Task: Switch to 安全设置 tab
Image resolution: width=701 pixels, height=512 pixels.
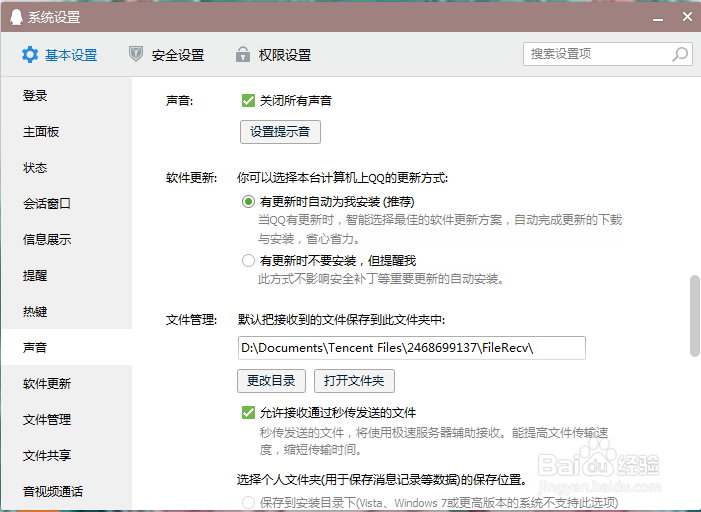Action: pos(166,55)
